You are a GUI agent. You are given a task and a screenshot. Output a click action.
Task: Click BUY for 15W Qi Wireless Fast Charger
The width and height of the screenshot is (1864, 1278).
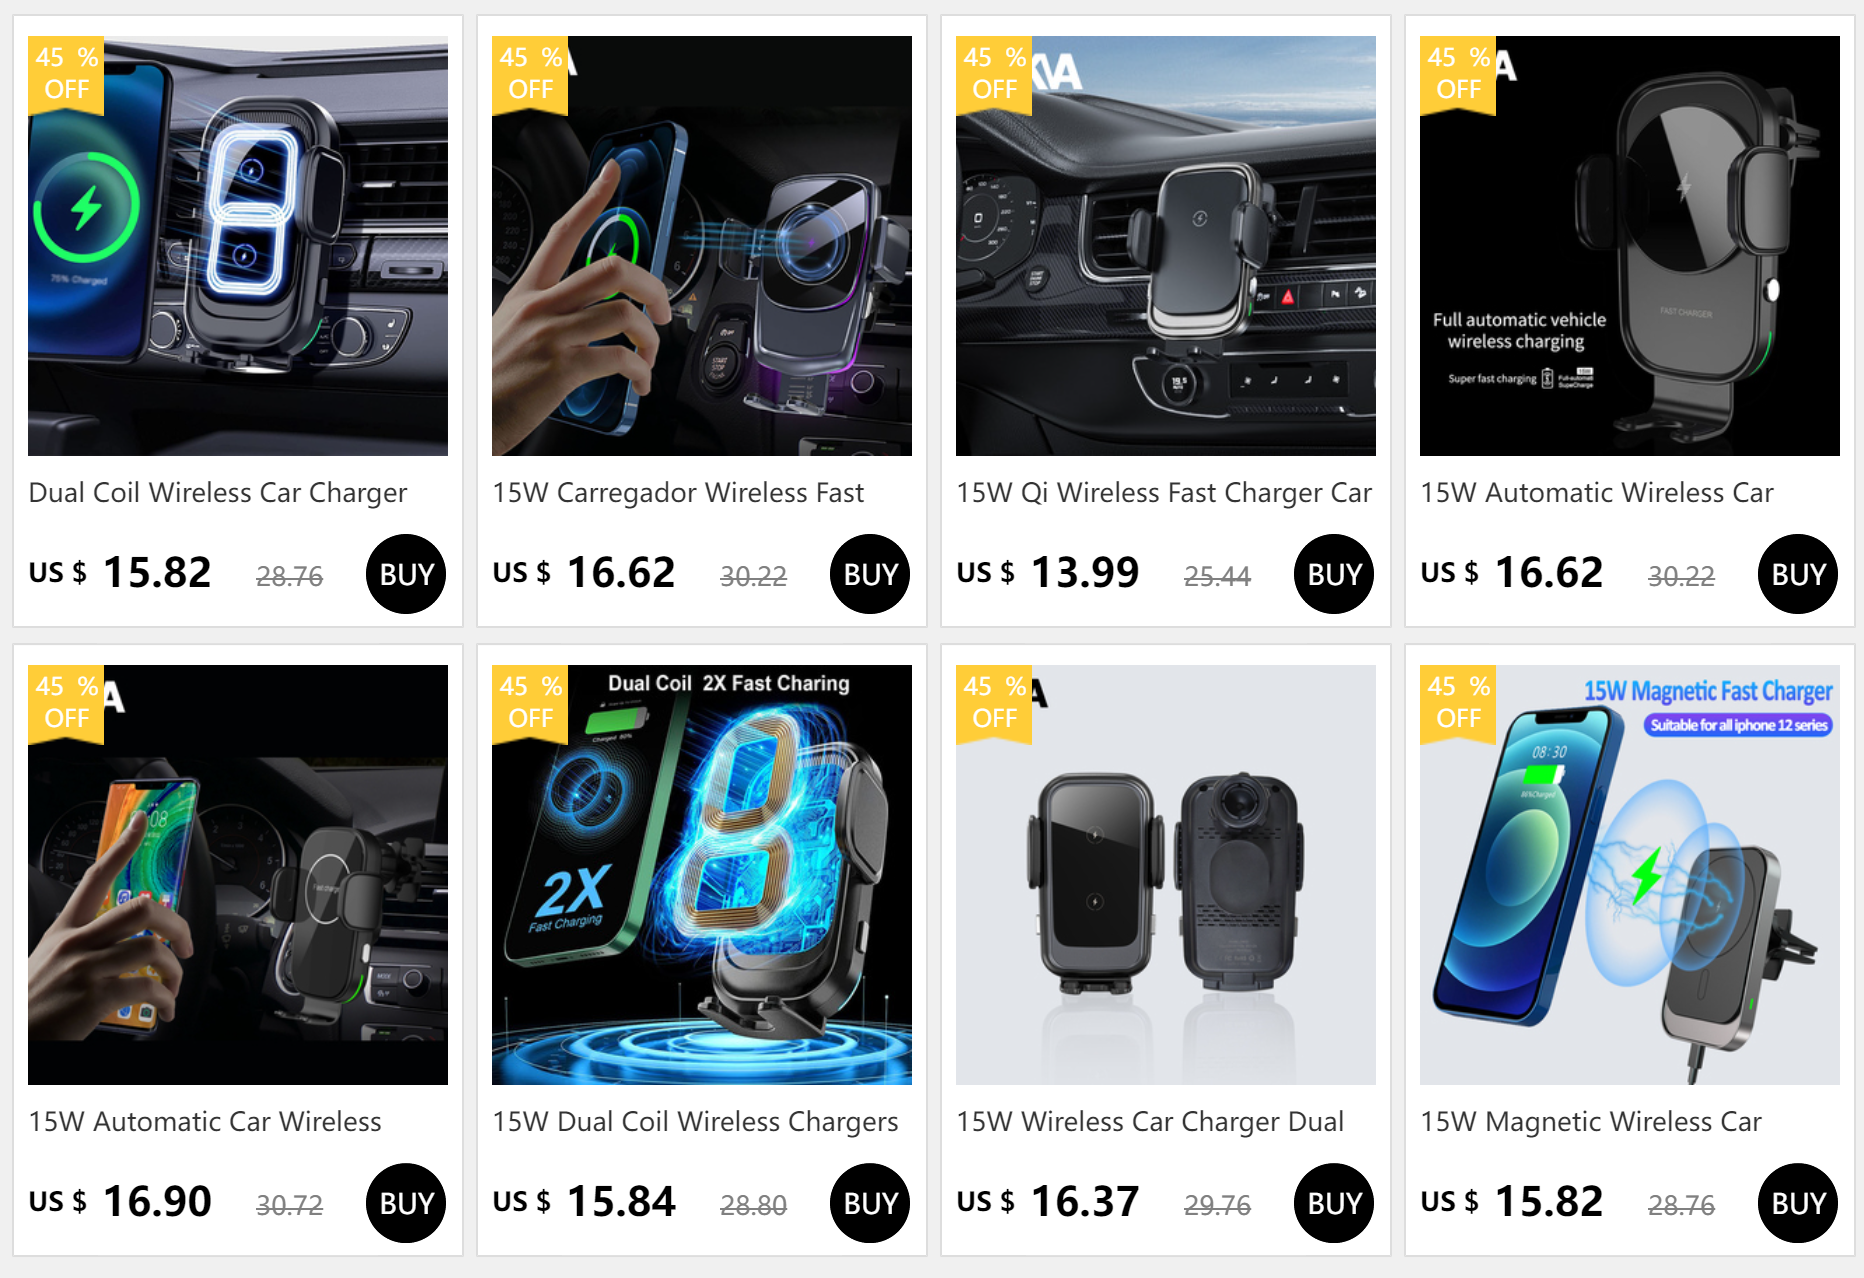click(x=1334, y=574)
